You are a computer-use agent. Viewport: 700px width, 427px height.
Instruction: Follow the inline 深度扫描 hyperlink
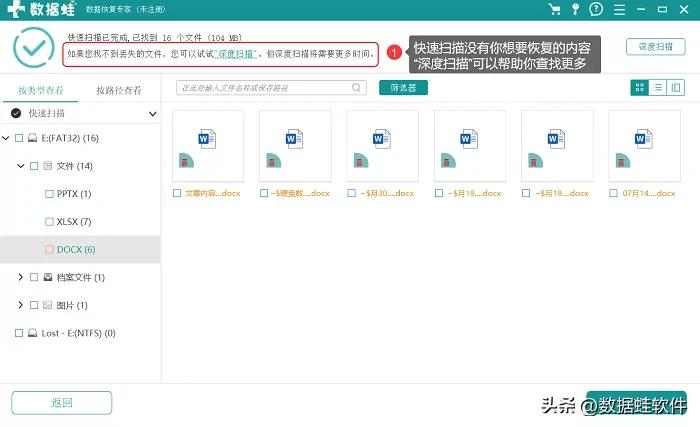click(236, 54)
